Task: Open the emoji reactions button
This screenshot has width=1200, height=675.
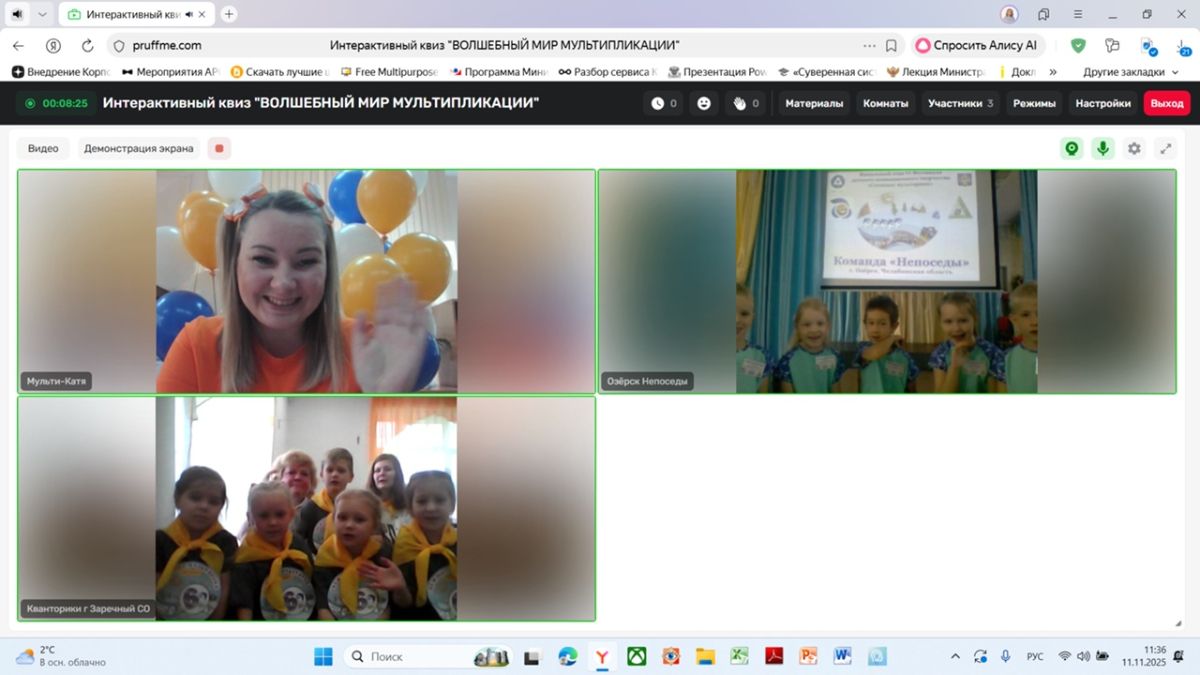Action: 704,103
